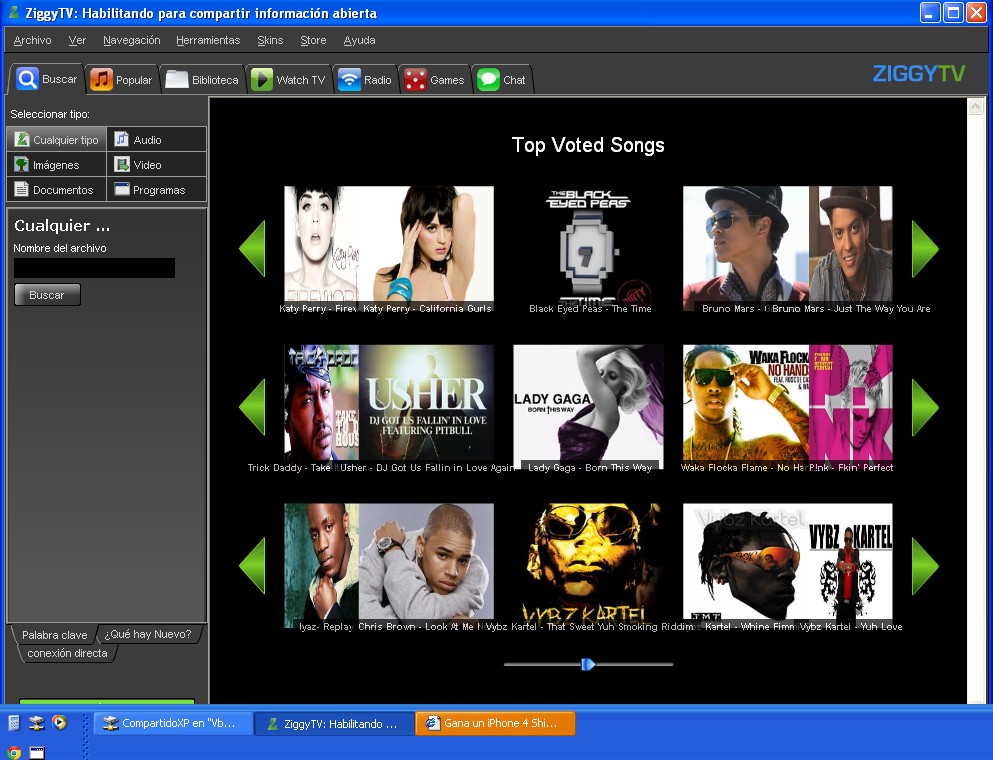Click the ZiggyTV logo at top right
Image resolution: width=993 pixels, height=760 pixels.
click(919, 73)
